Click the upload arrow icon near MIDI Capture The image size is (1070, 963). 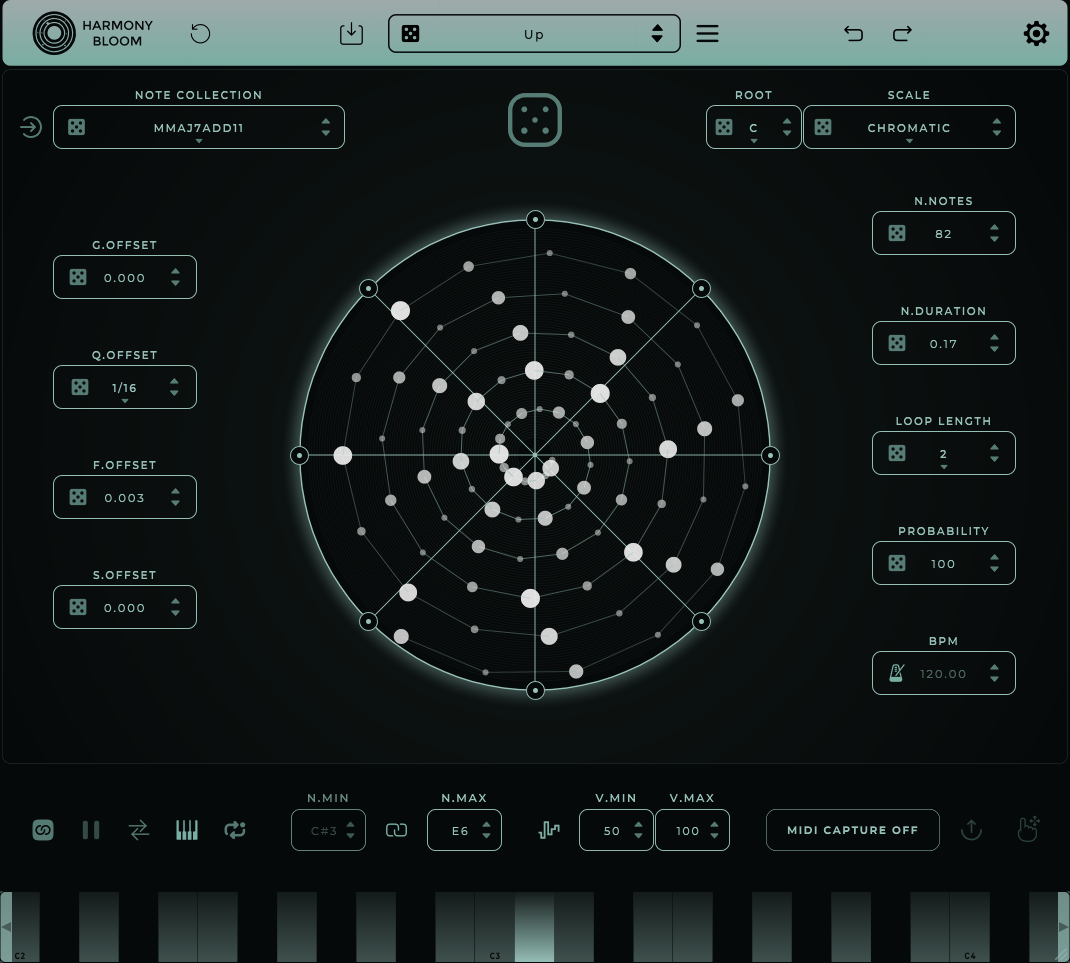[x=971, y=830]
